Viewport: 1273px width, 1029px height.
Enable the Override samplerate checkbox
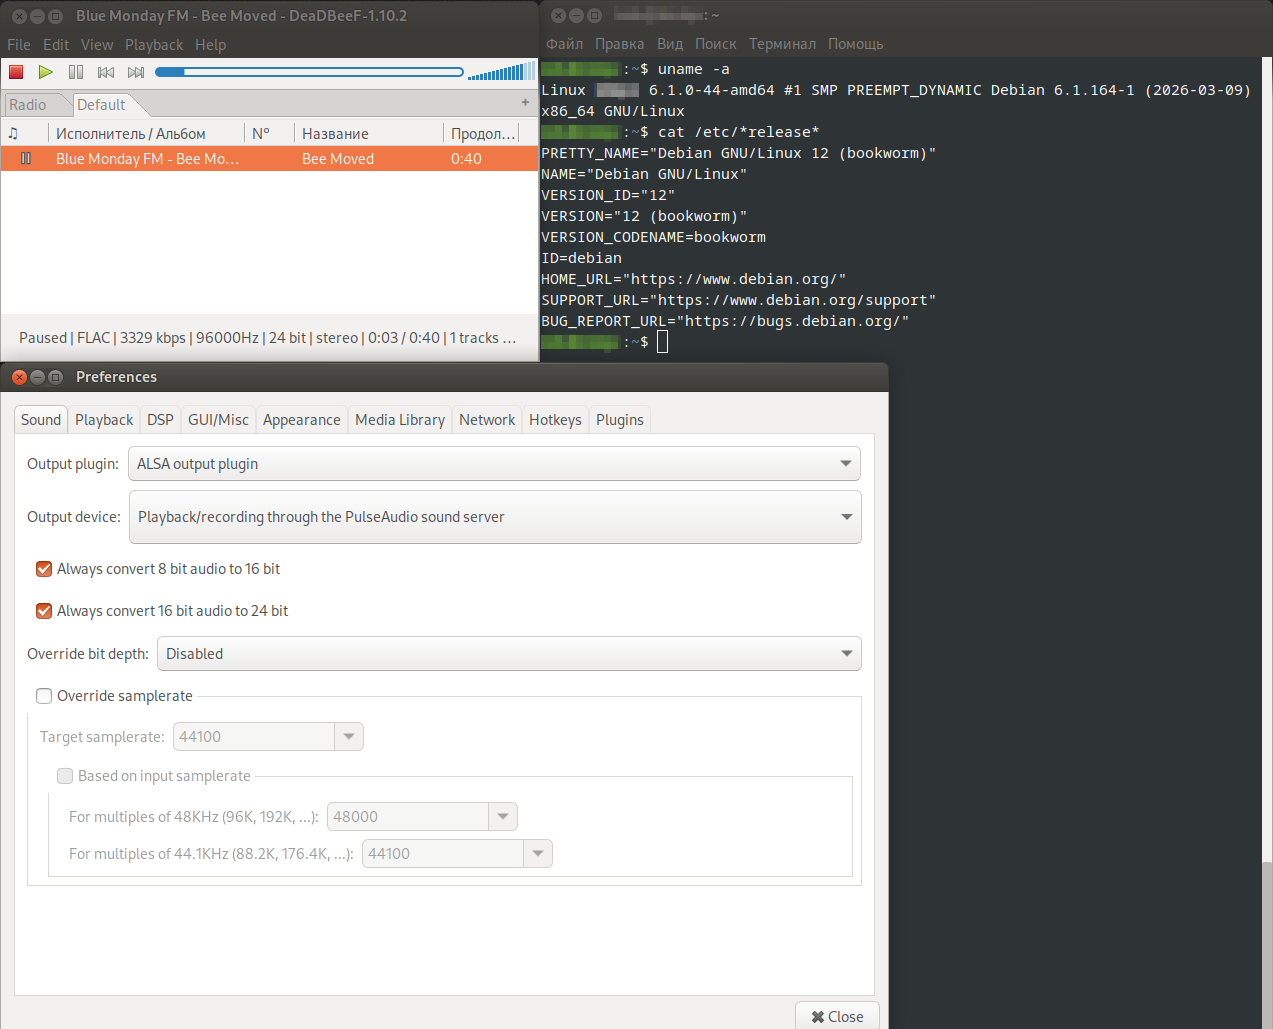pyautogui.click(x=44, y=696)
